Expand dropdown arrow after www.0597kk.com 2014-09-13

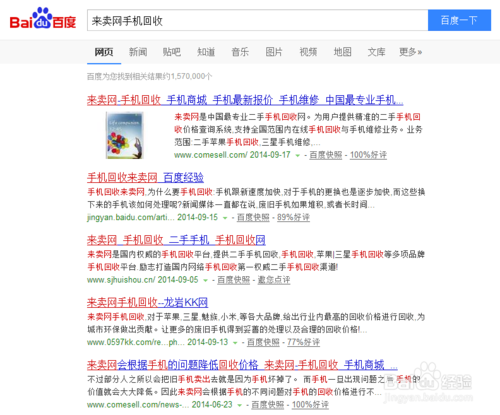coord(235,343)
